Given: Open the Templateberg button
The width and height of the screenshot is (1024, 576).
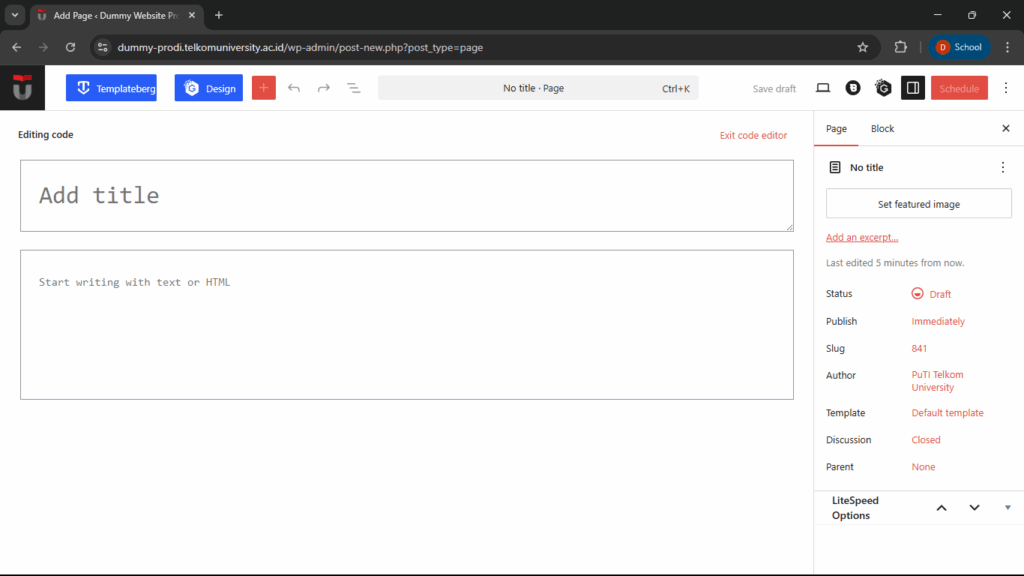Looking at the screenshot, I should [111, 88].
